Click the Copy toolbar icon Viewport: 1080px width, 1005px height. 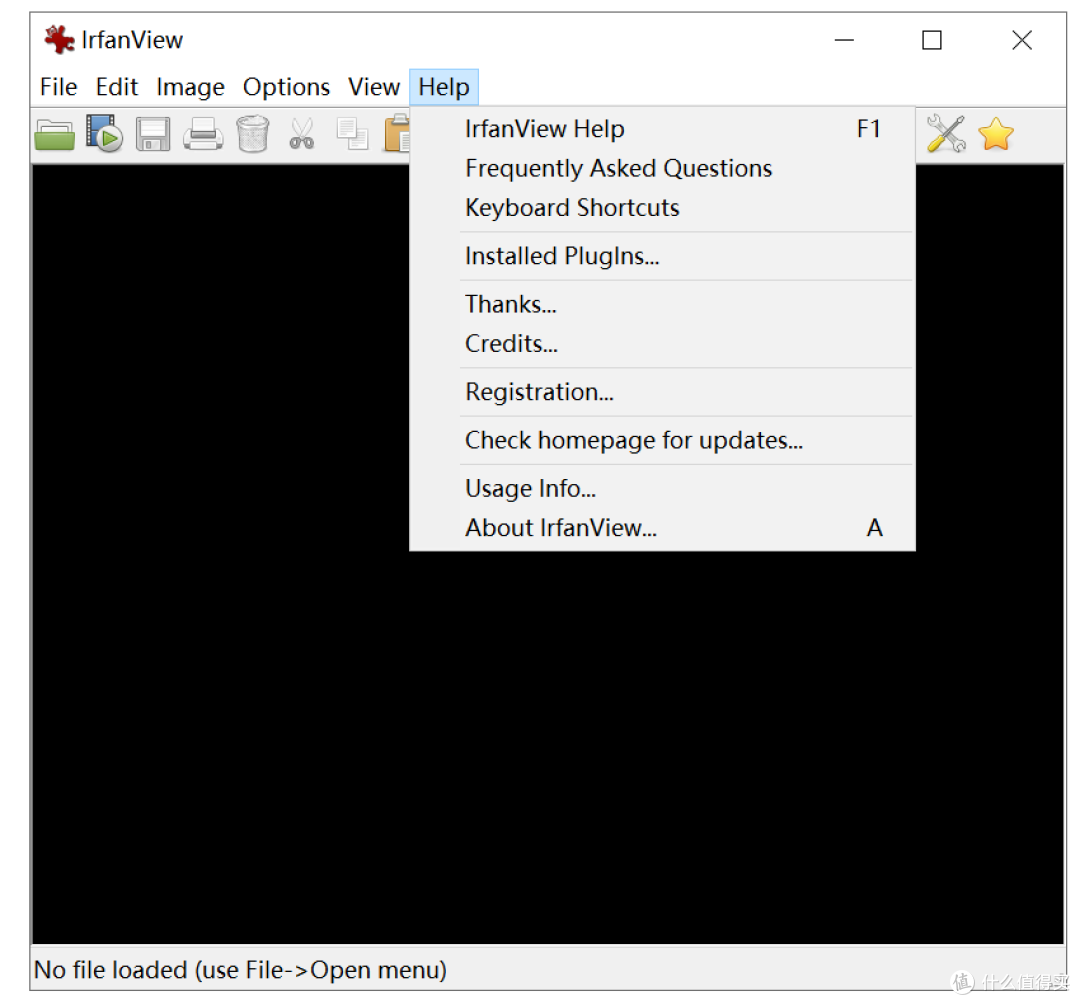point(352,134)
